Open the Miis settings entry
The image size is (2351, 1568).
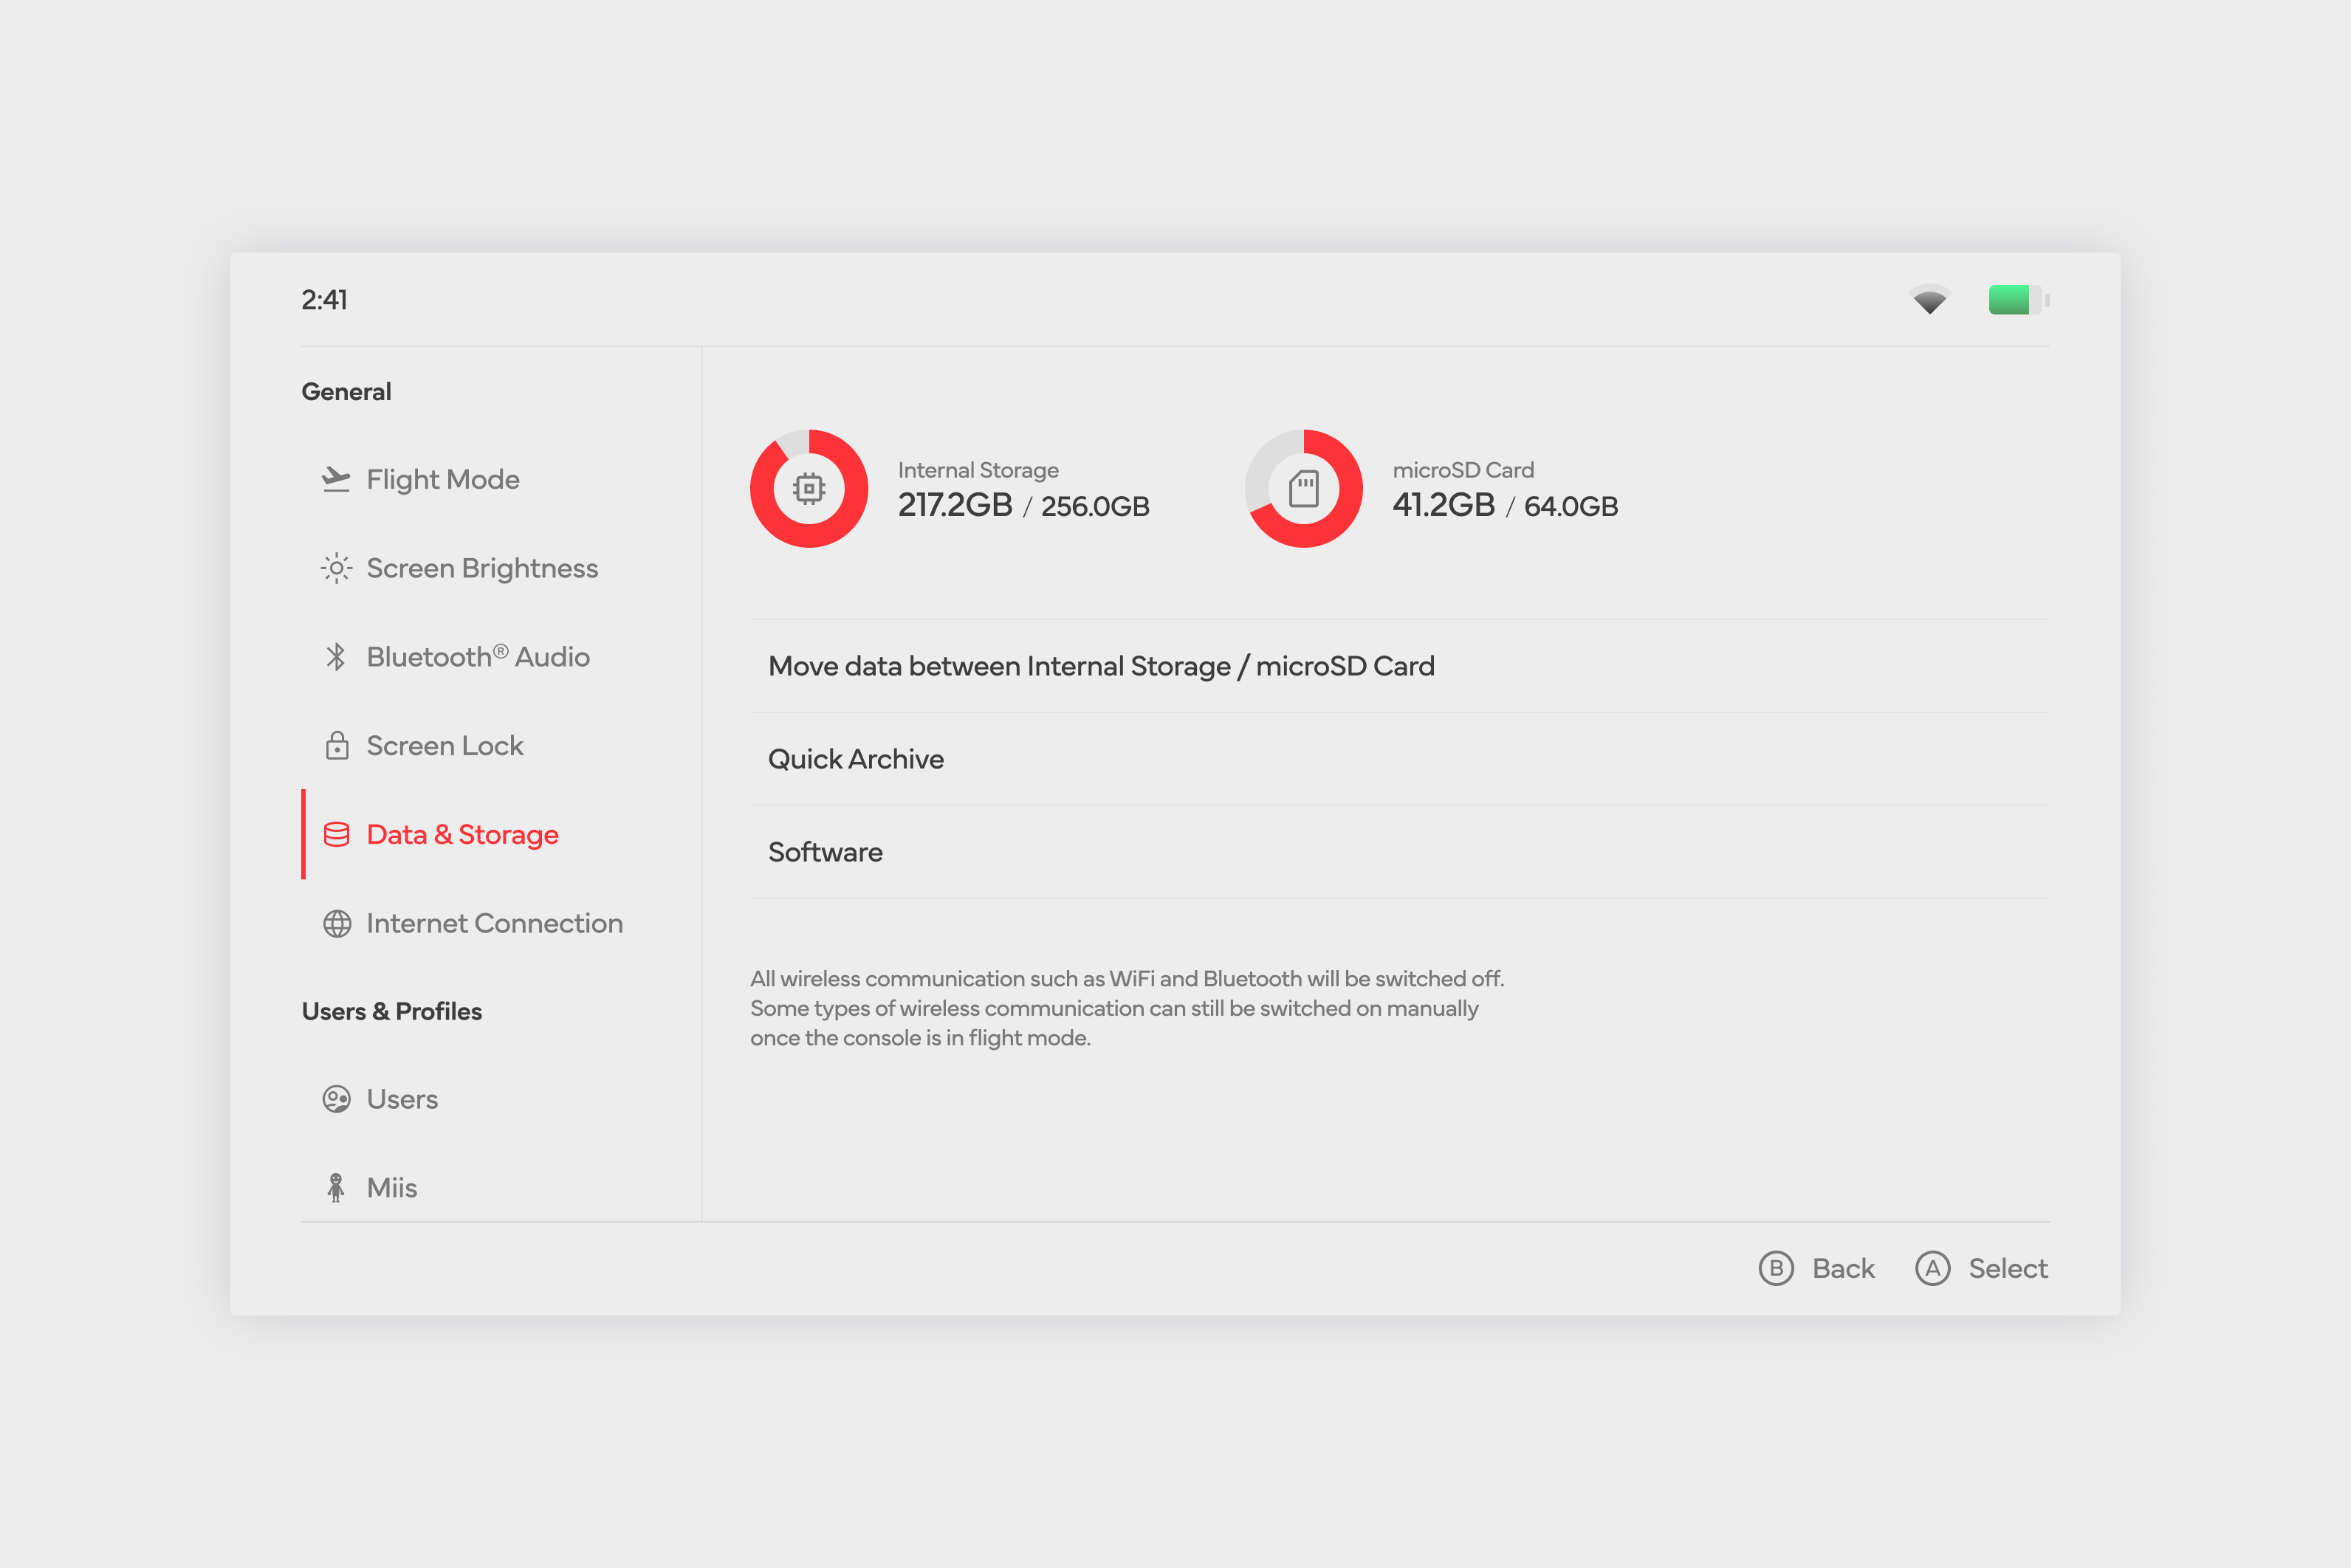click(x=391, y=1188)
